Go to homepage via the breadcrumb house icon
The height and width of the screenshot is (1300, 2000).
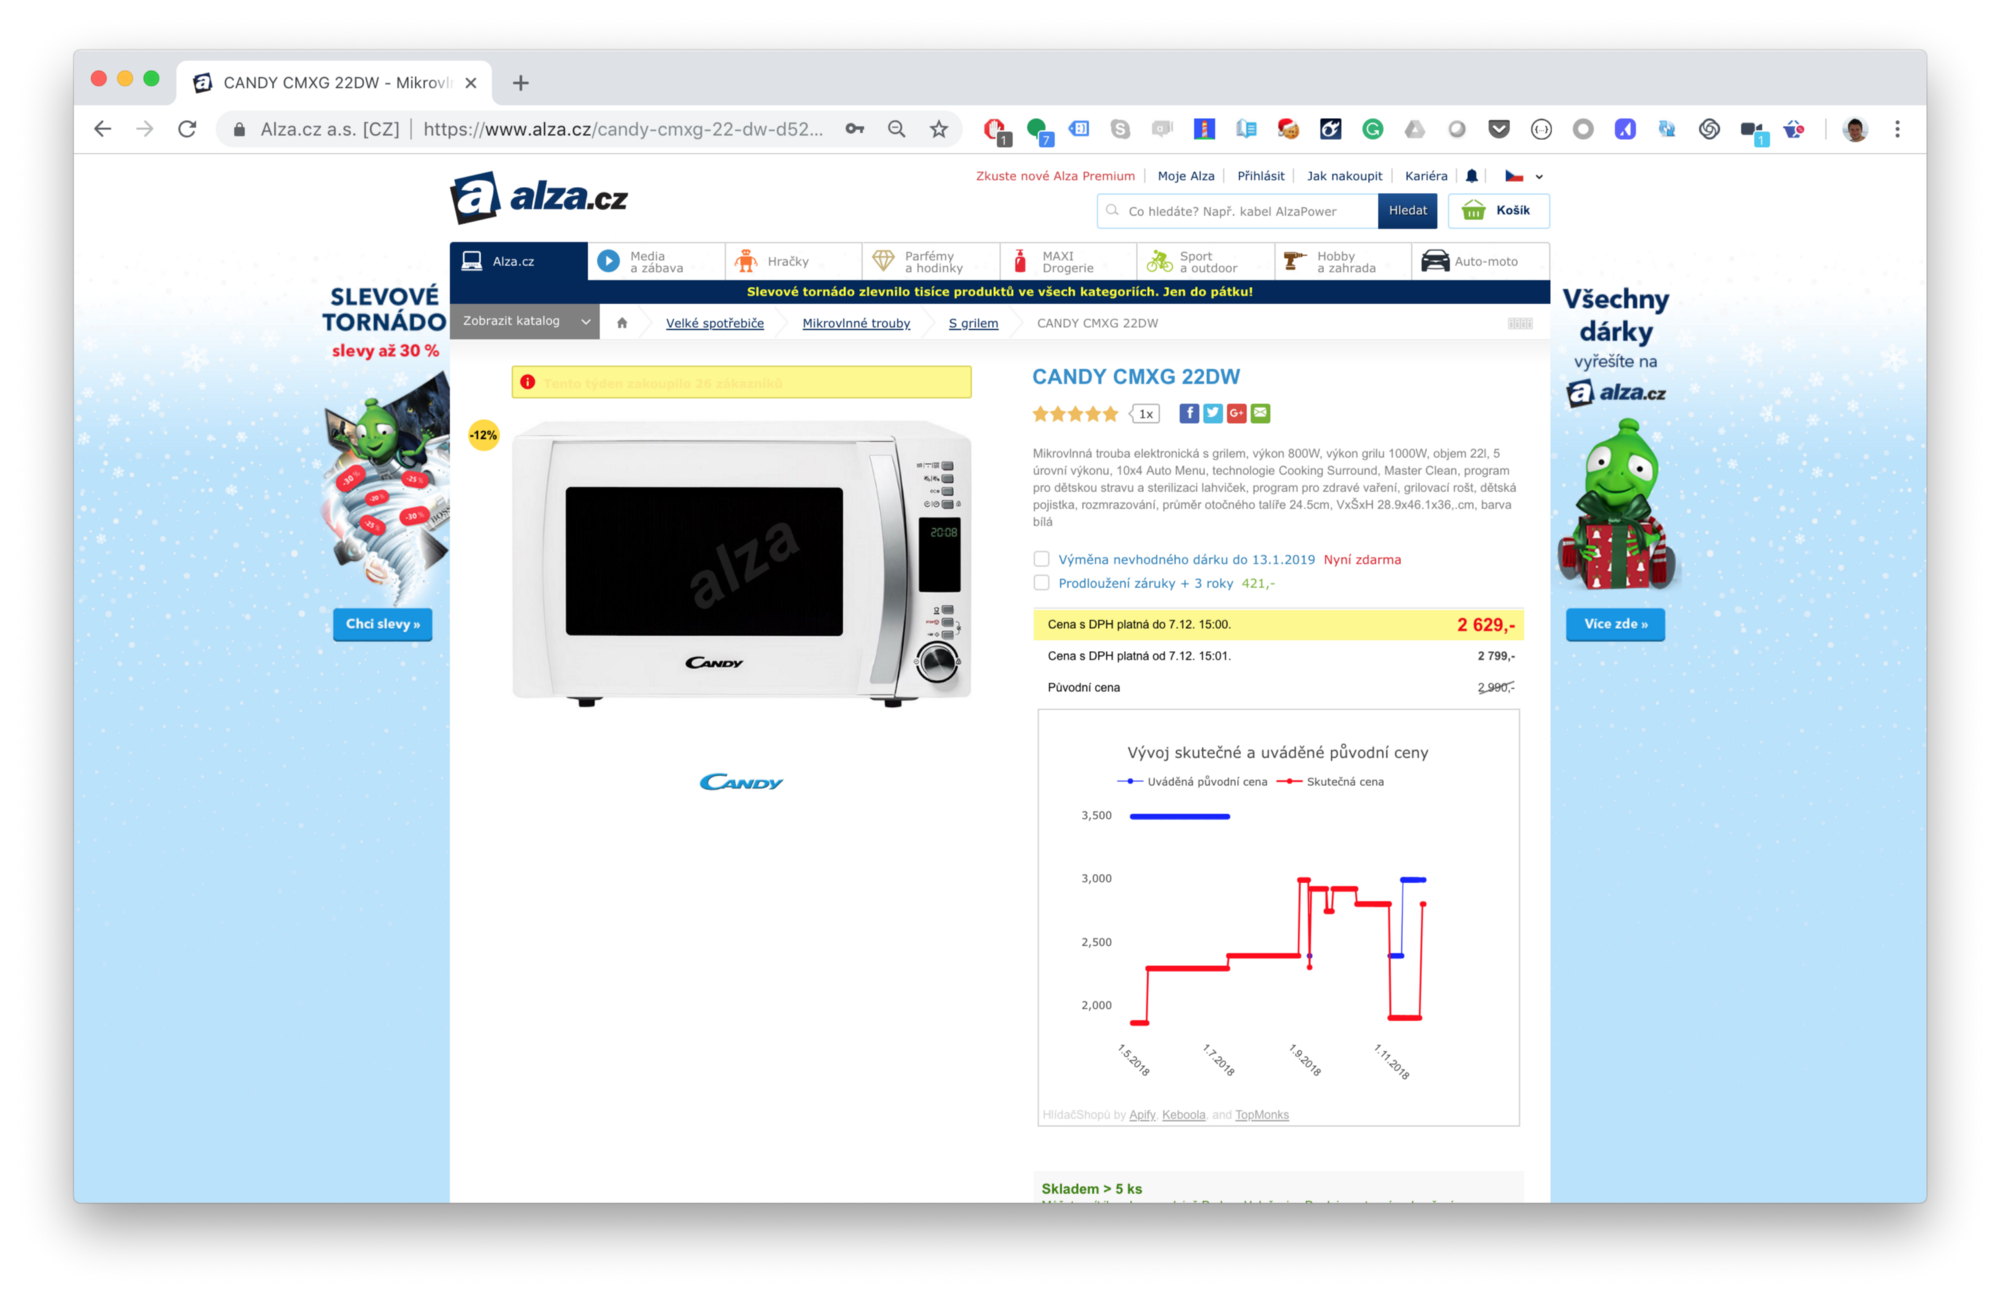[x=621, y=322]
